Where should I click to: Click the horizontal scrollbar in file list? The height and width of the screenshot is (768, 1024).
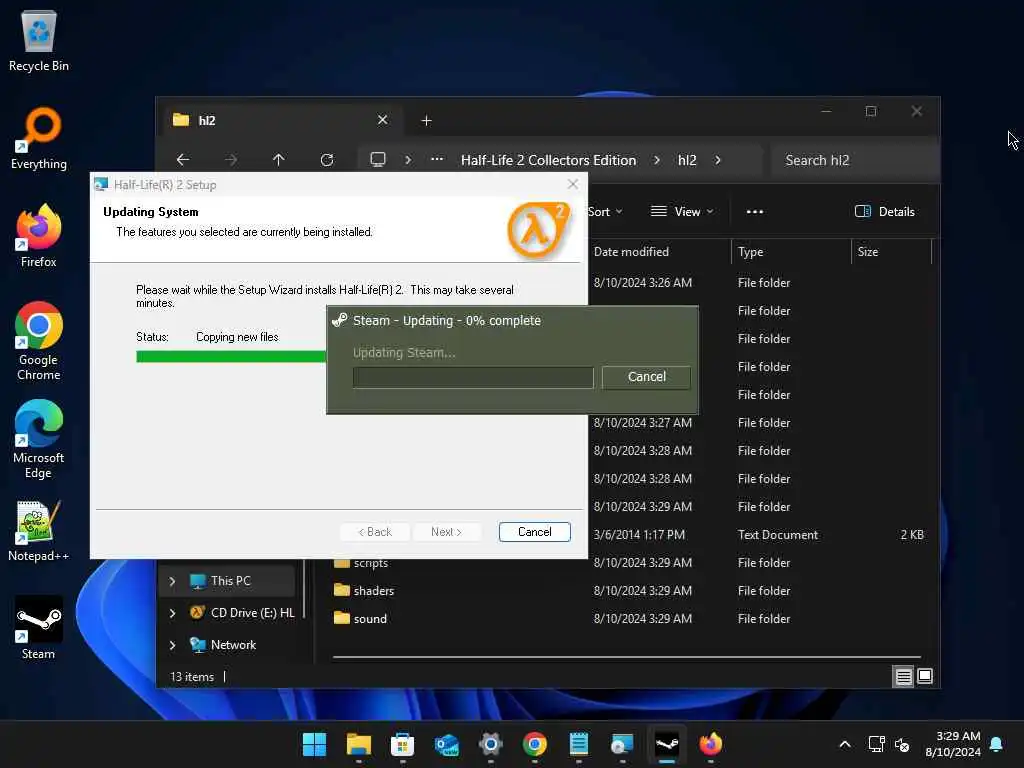tap(627, 657)
